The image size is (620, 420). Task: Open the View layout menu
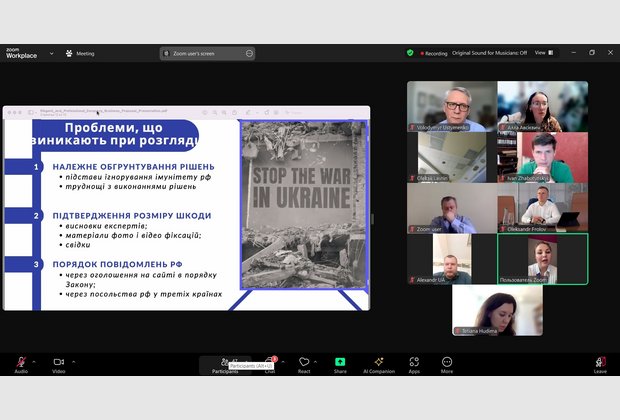(x=542, y=53)
